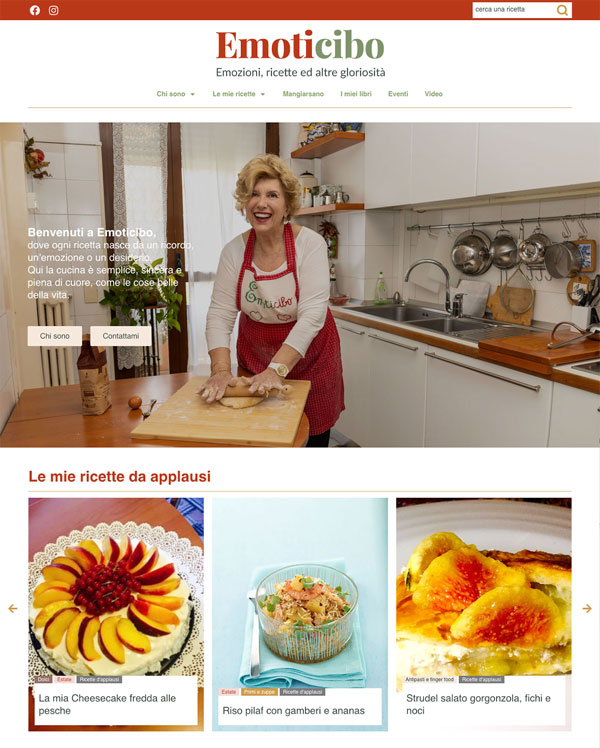This screenshot has width=600, height=748.
Task: Go to previous recipes with left arrow
Action: click(x=13, y=608)
